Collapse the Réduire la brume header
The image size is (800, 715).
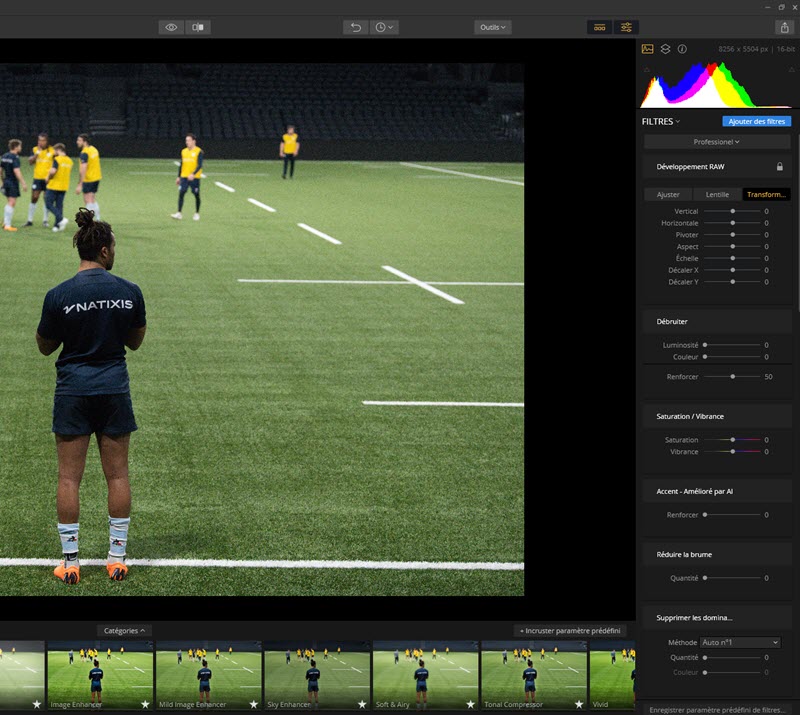716,555
